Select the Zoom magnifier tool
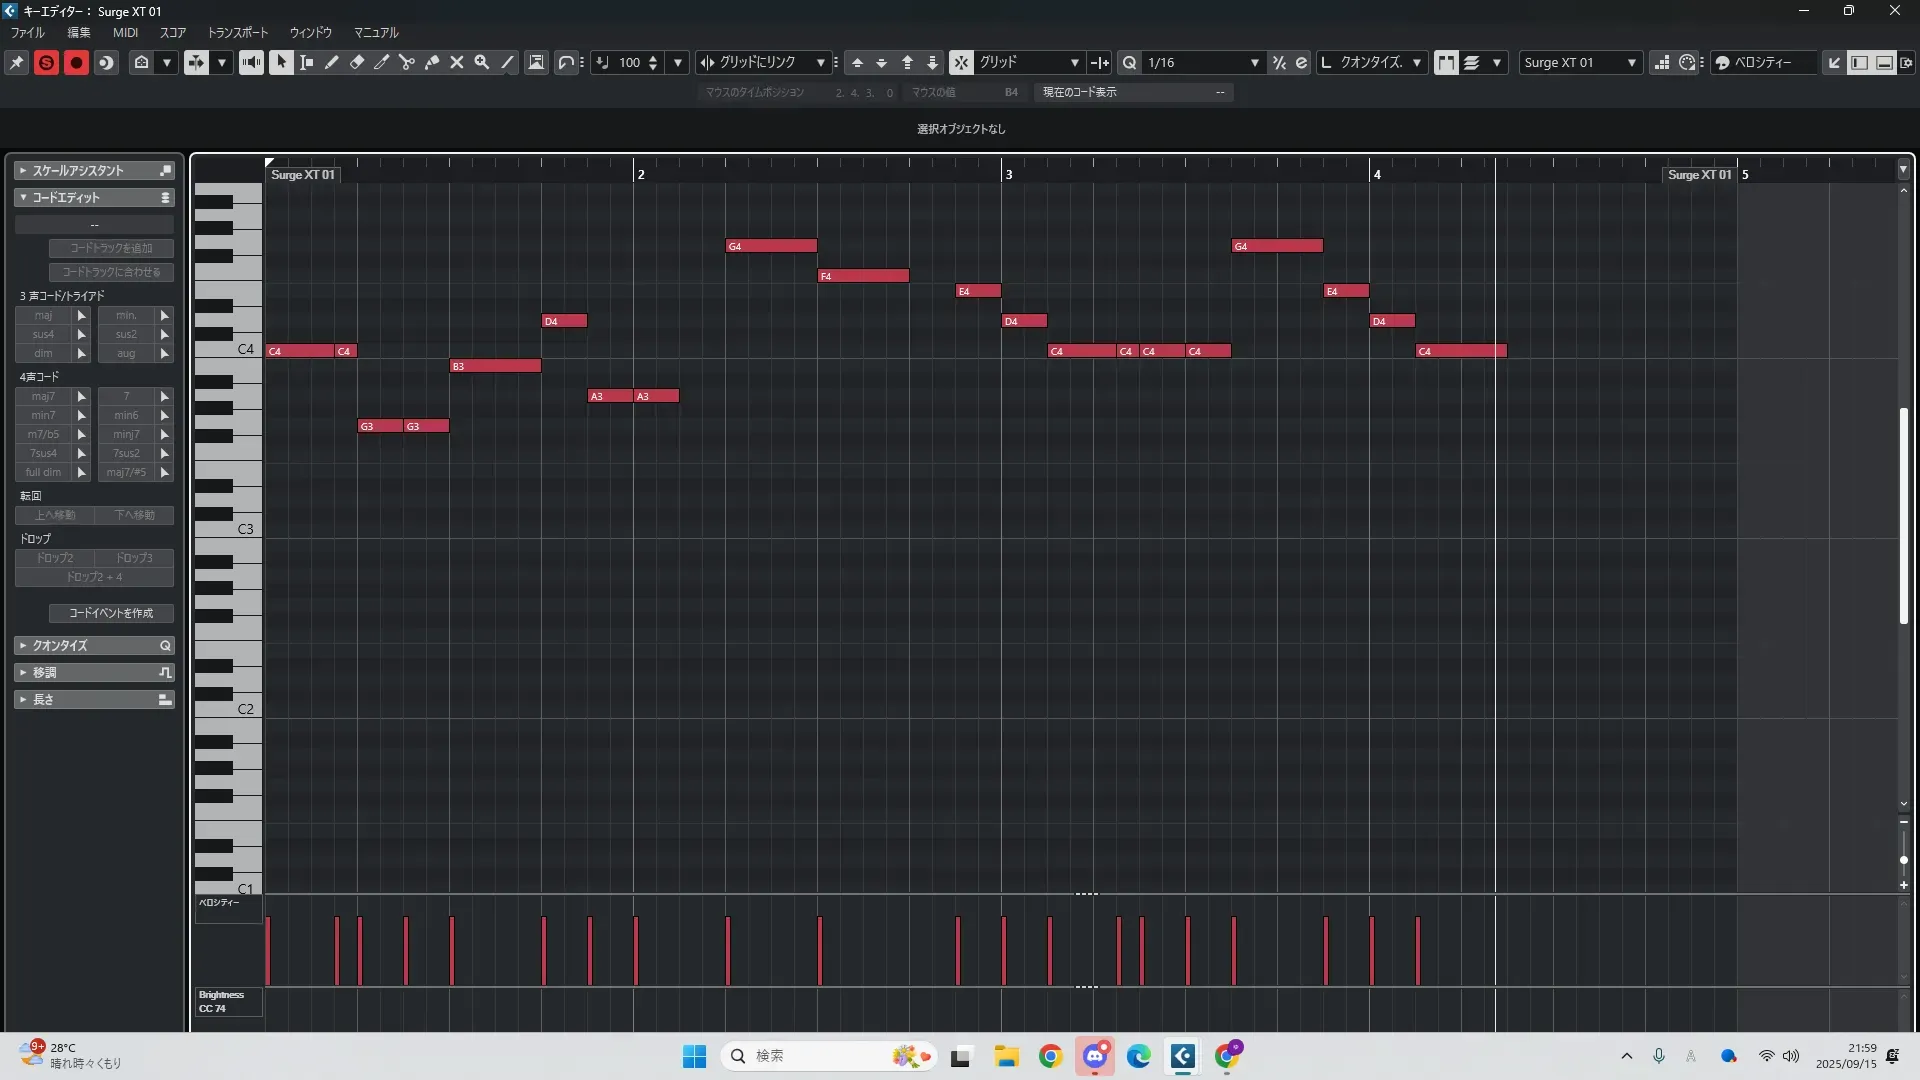1920x1080 pixels. pos(482,62)
